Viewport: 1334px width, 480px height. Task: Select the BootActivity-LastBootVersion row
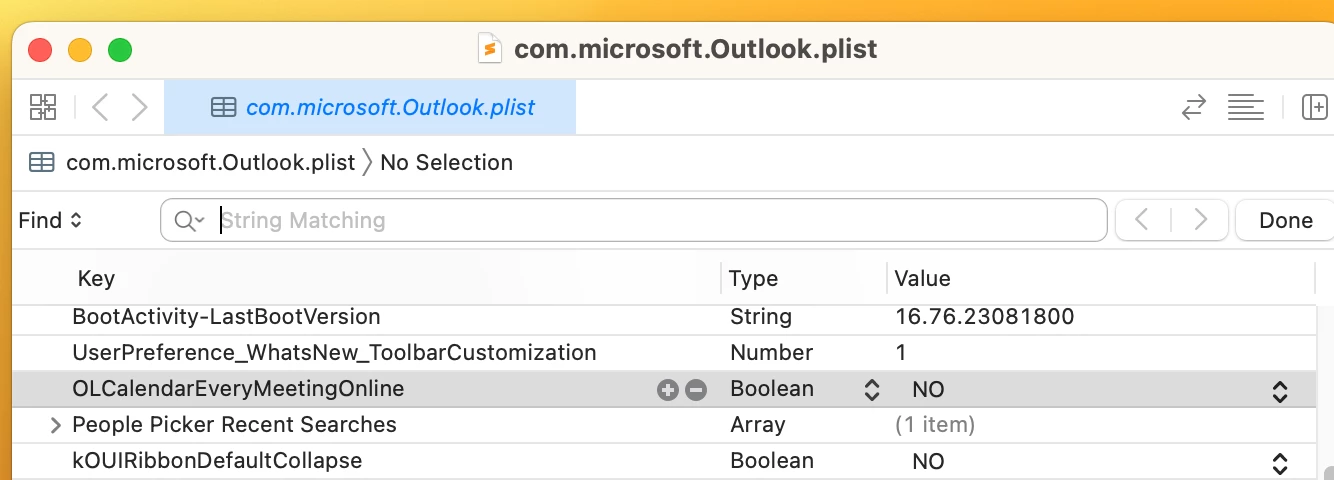(664, 317)
